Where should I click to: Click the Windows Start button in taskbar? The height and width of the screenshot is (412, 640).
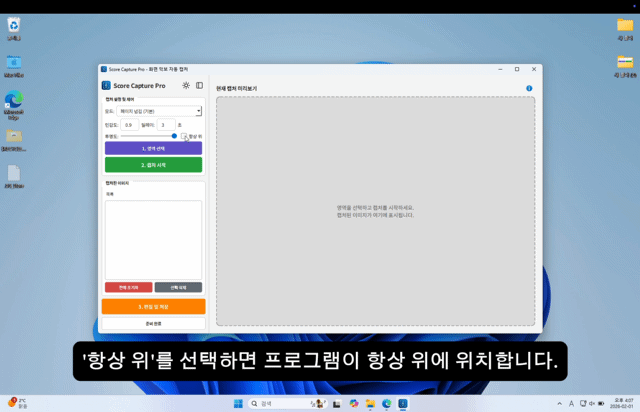click(239, 403)
